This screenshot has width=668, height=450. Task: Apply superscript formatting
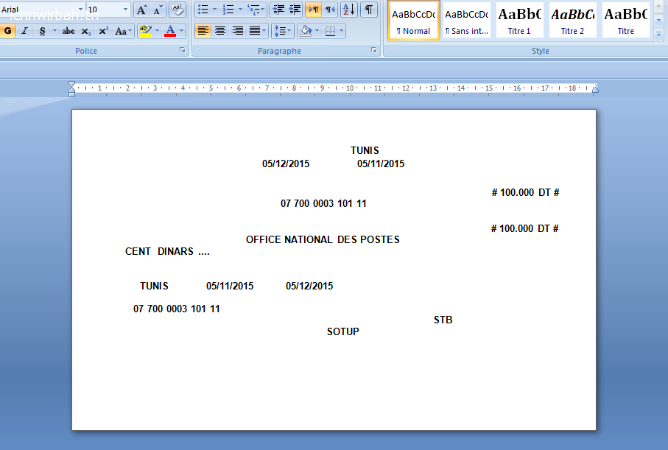click(103, 31)
